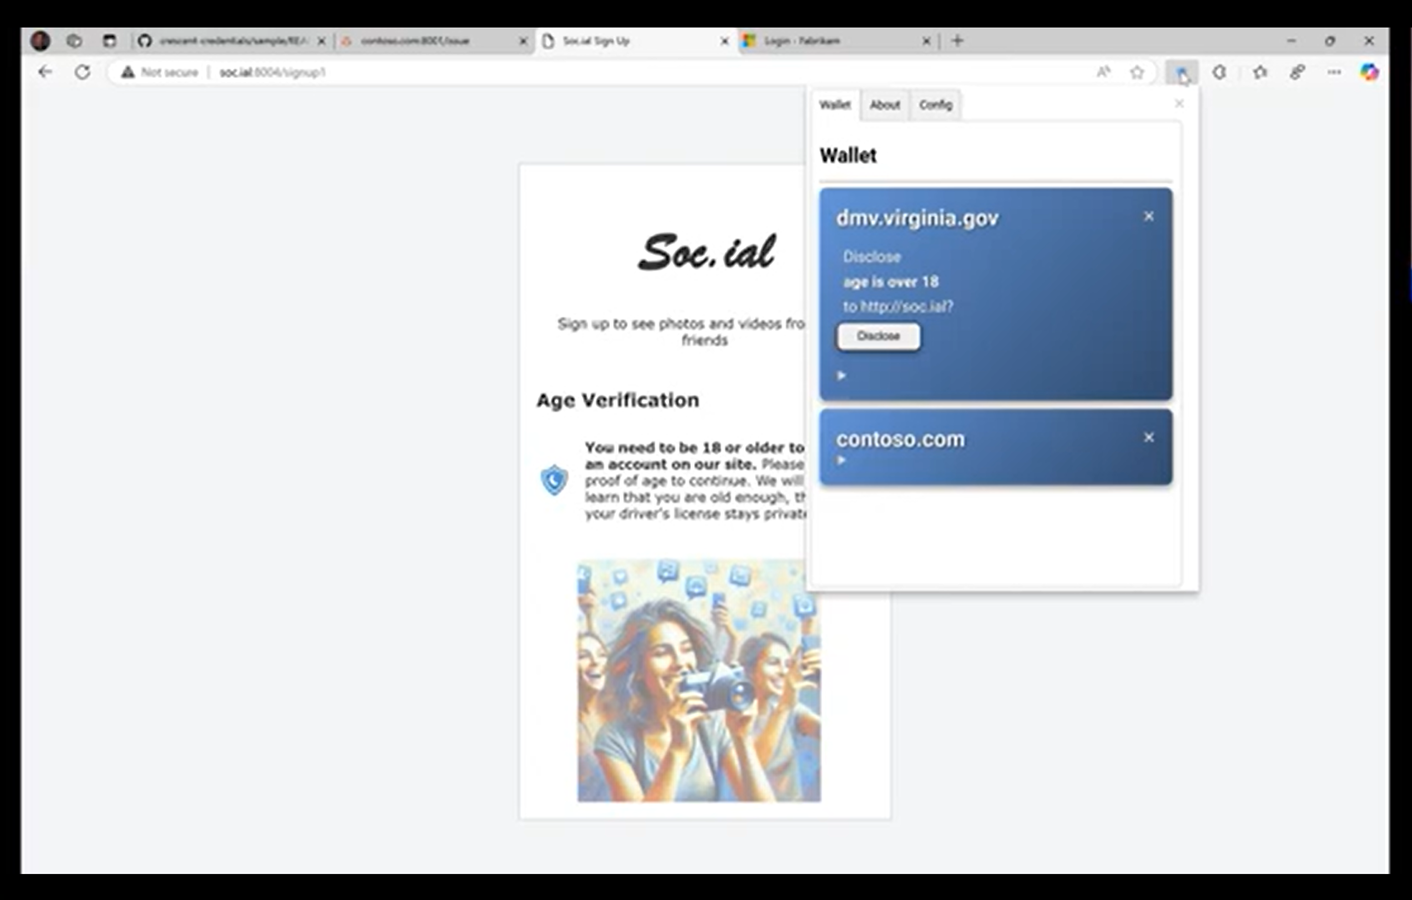Open the tab actions menu icon
Screen dimensions: 1412x900
click(109, 41)
